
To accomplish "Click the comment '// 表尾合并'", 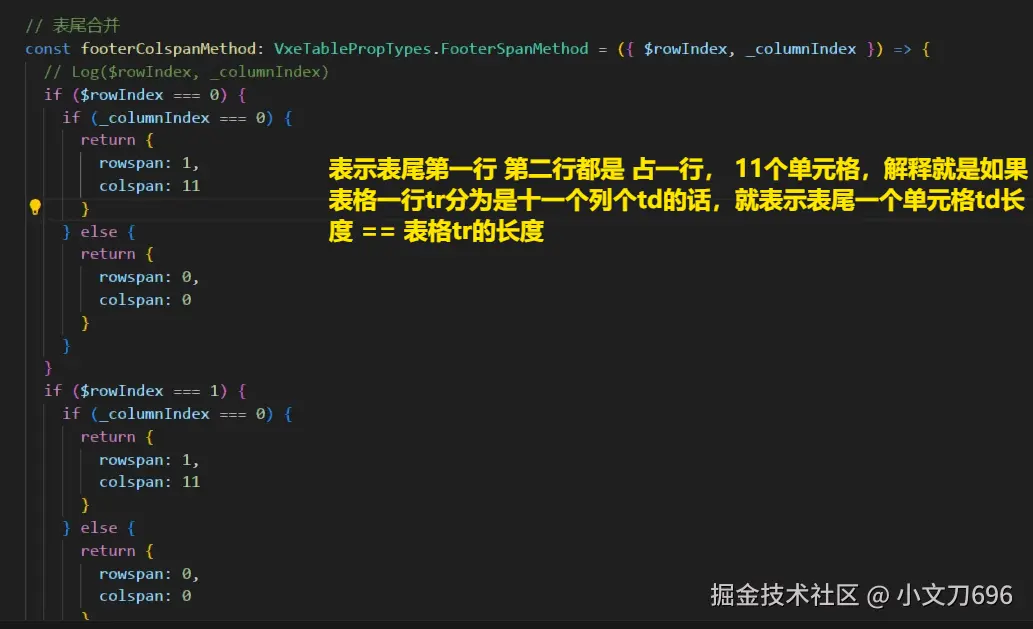I will pyautogui.click(x=72, y=26).
